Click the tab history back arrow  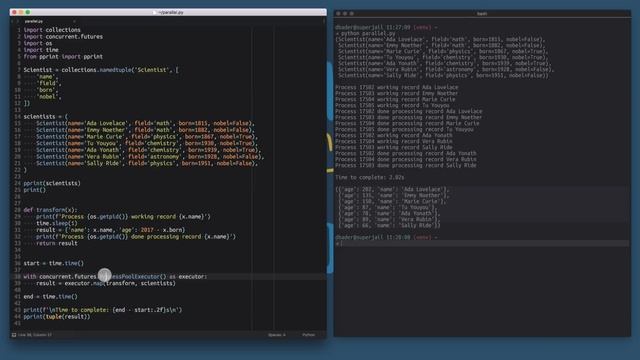[12, 21]
